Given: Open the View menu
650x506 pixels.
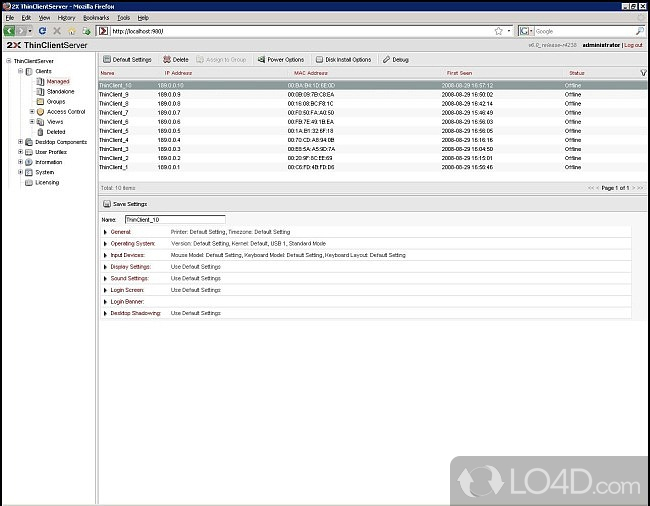Looking at the screenshot, I should click(x=44, y=18).
